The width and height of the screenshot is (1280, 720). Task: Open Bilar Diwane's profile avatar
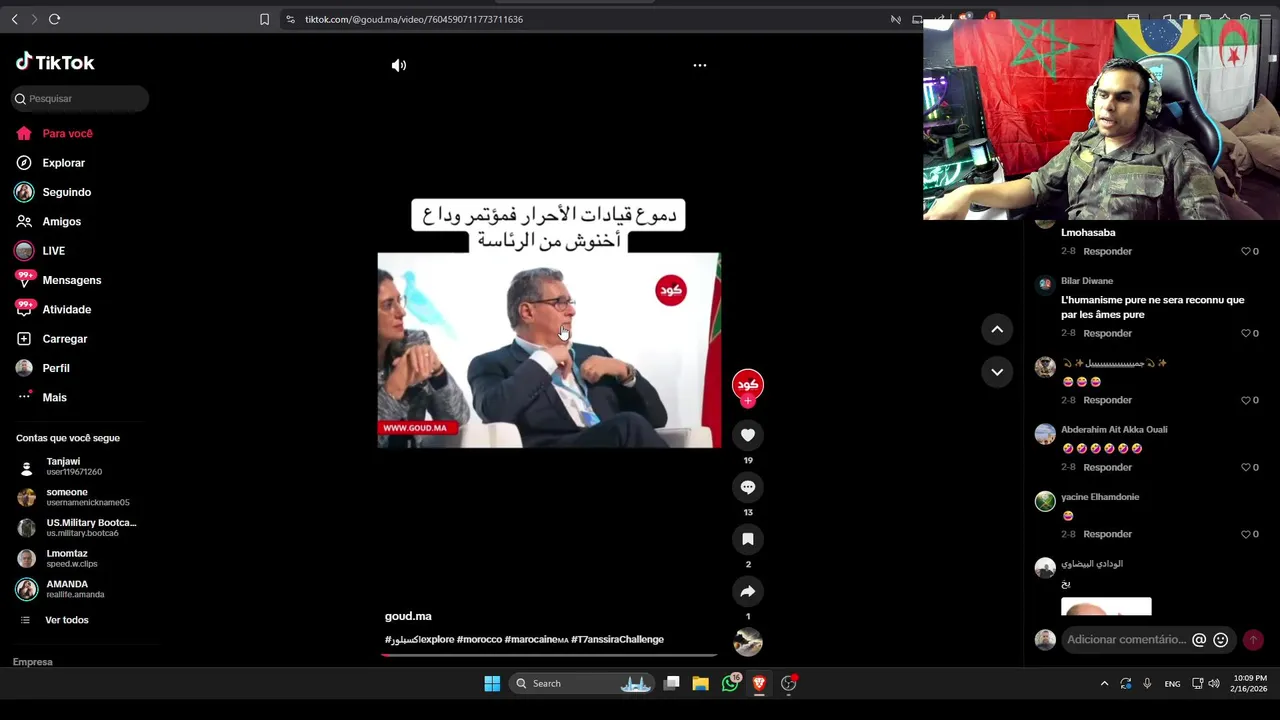click(1045, 284)
